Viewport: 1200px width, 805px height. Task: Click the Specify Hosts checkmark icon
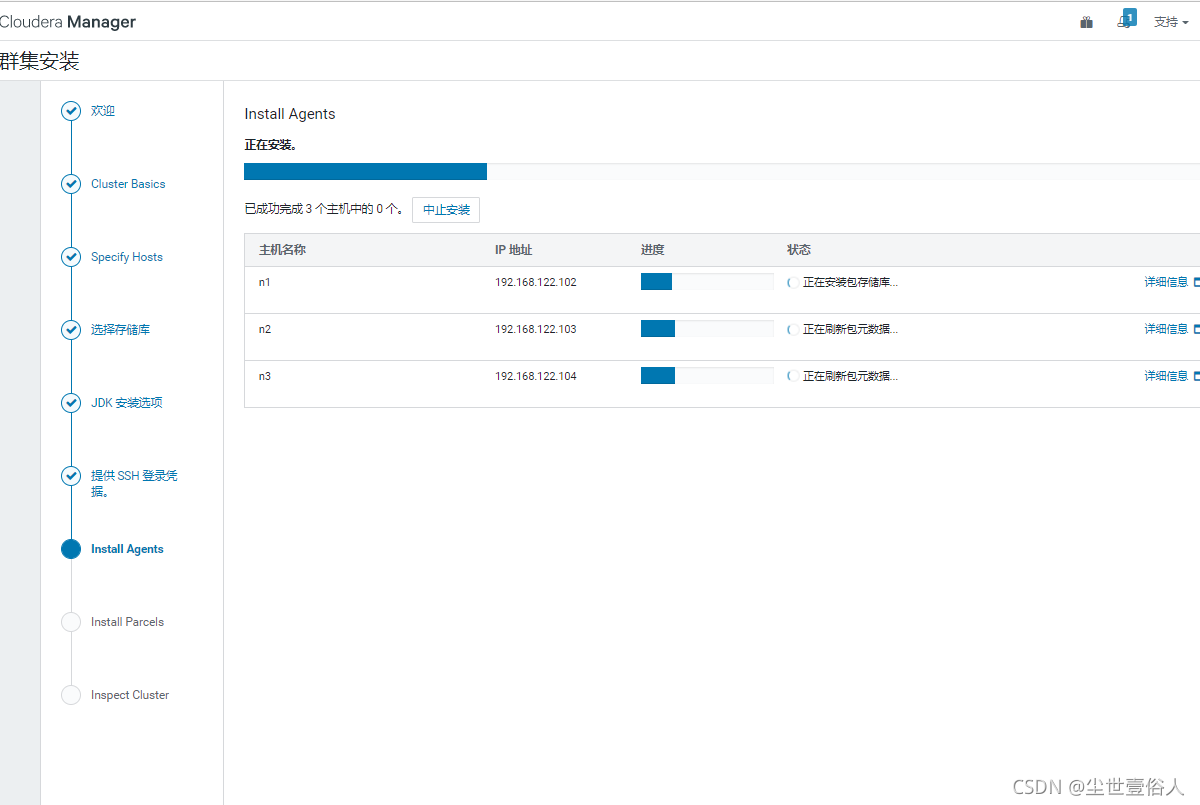click(x=71, y=257)
